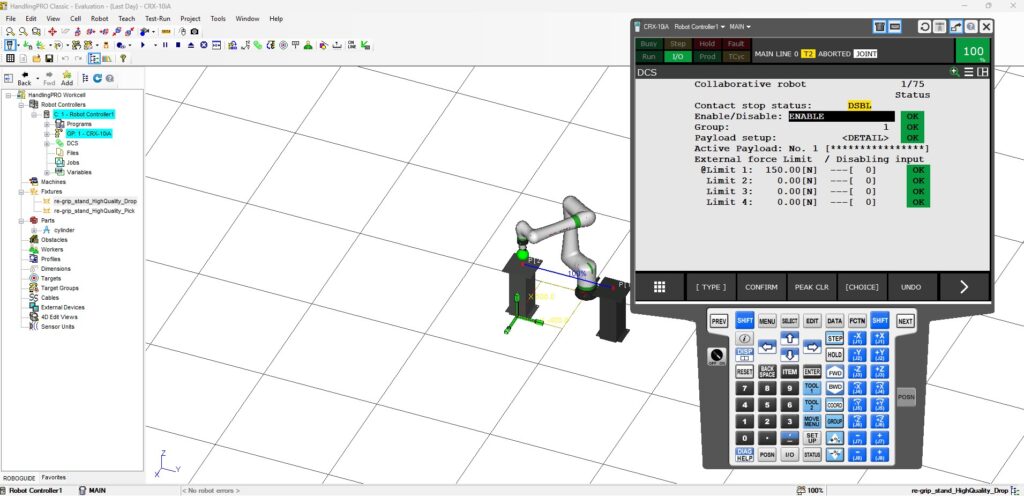Click the DCS zoom magnifier icon
1024x496 pixels.
tap(955, 72)
